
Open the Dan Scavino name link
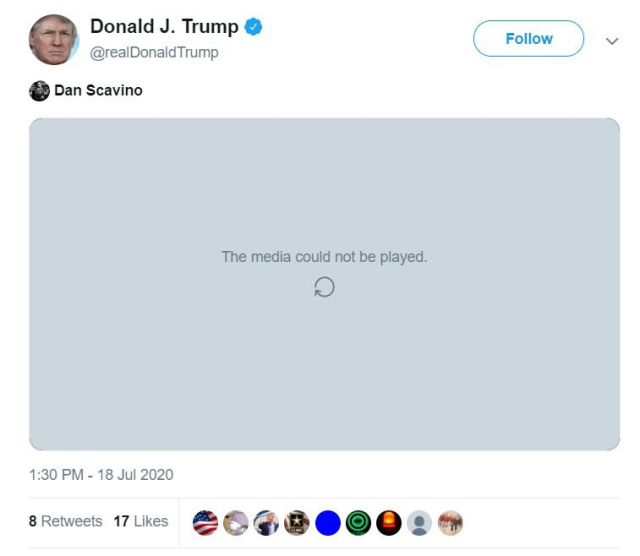click(98, 90)
